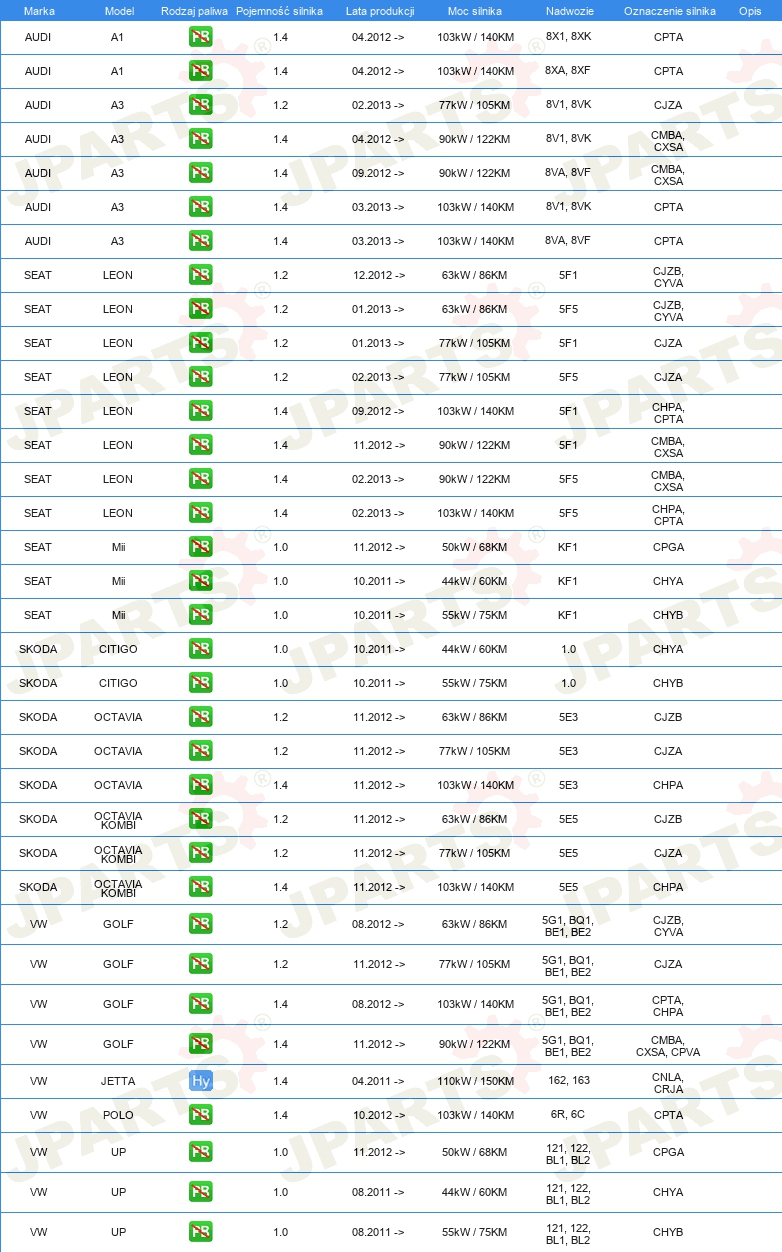The height and width of the screenshot is (1252, 782).
Task: Click fuel icon in SEAT Mii CPGA row
Action: (200, 547)
